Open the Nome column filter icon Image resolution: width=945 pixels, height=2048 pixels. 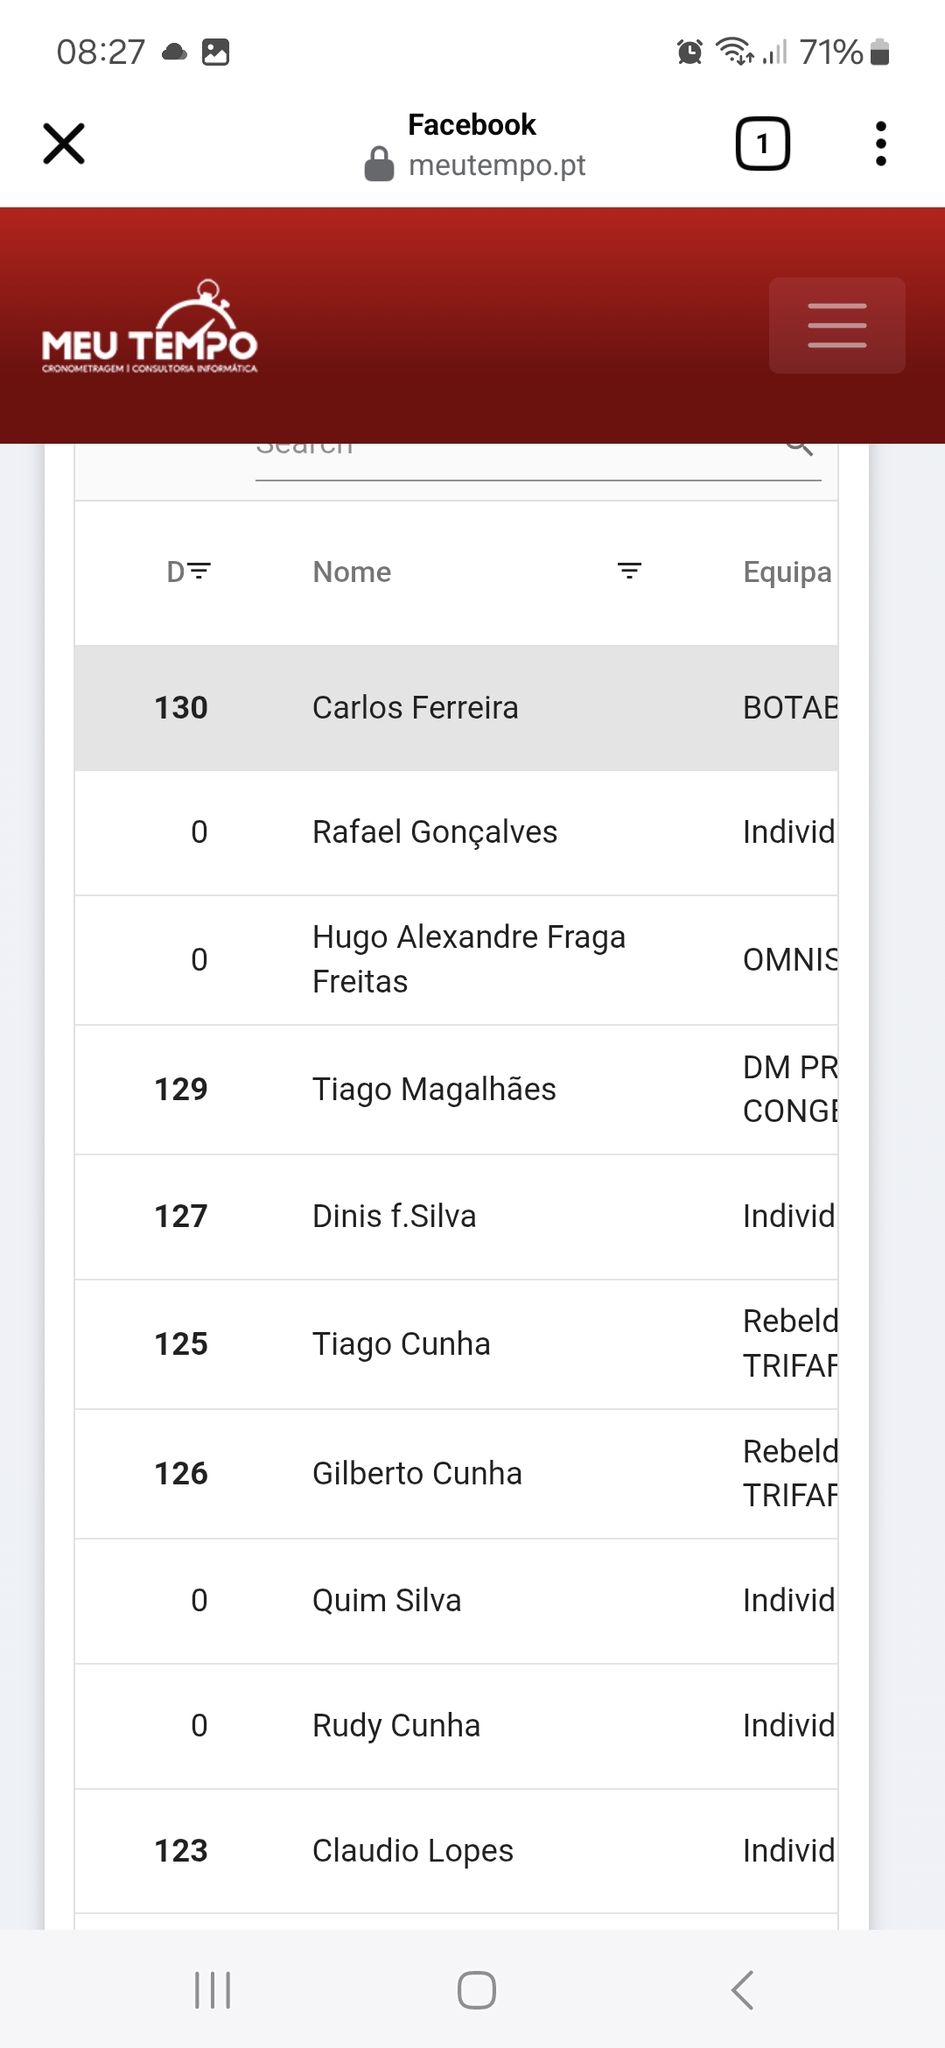point(629,571)
